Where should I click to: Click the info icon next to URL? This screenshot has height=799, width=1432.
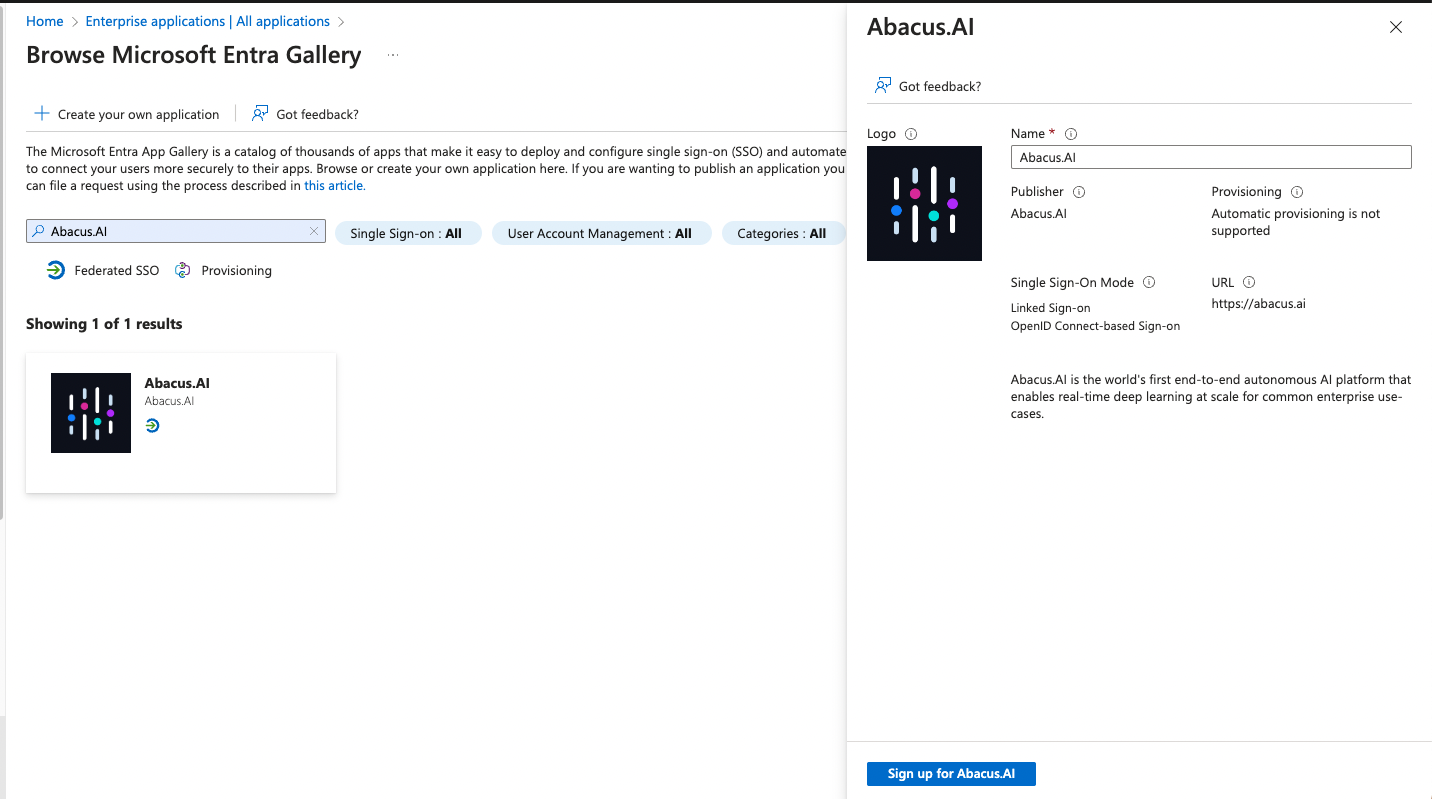point(1249,283)
